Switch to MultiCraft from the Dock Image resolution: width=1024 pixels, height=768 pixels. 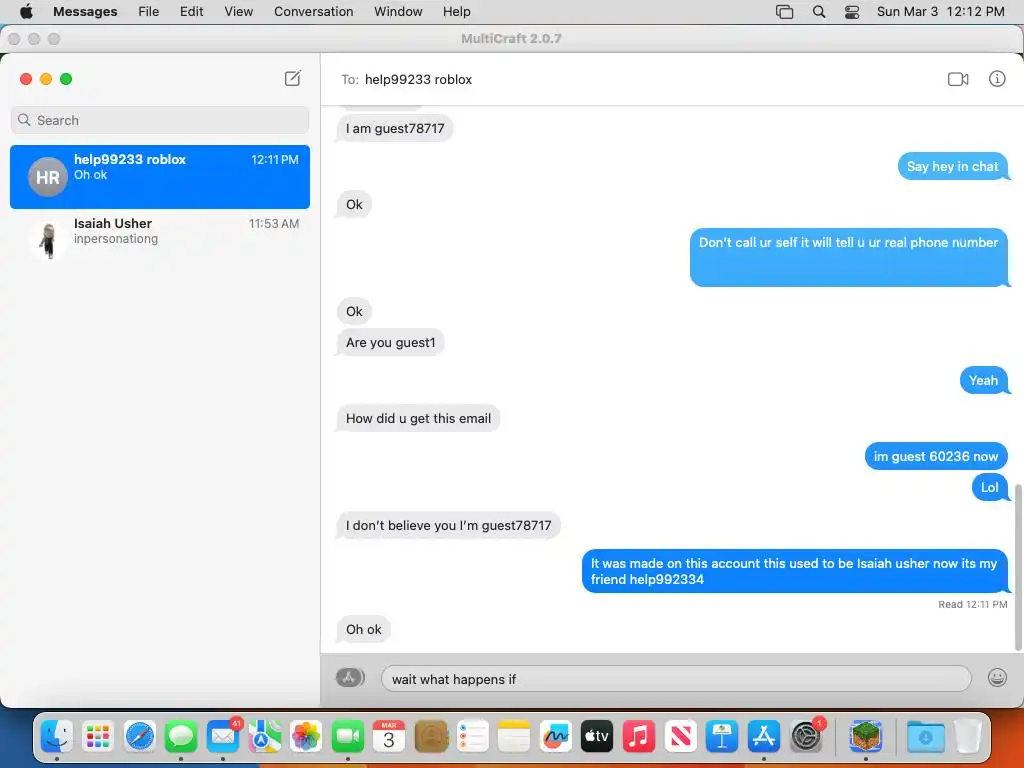(x=865, y=737)
